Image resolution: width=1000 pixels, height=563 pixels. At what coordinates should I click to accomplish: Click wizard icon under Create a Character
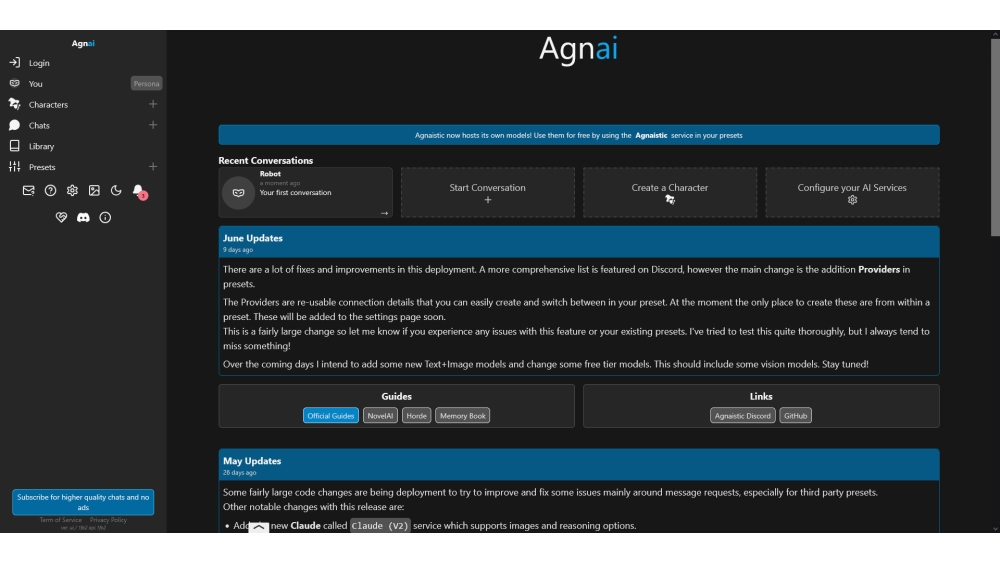click(670, 200)
